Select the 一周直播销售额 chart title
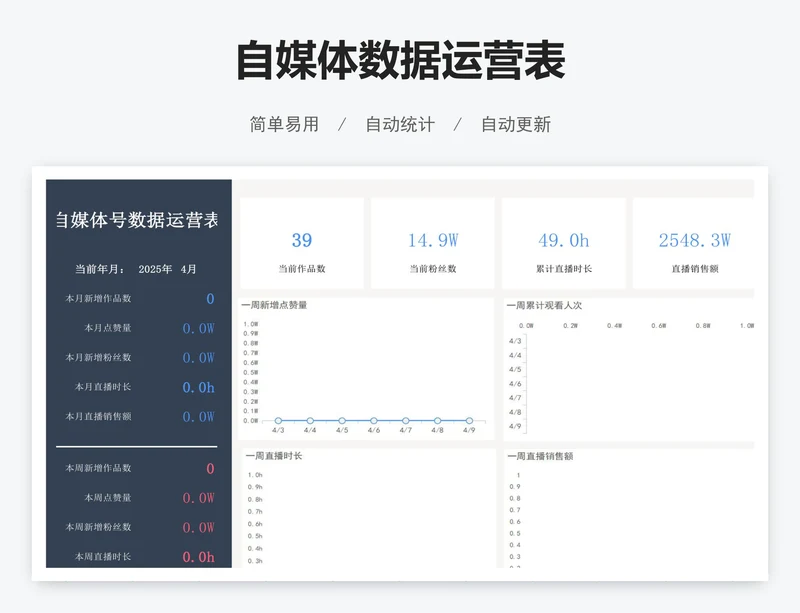This screenshot has height=613, width=800. 541,456
